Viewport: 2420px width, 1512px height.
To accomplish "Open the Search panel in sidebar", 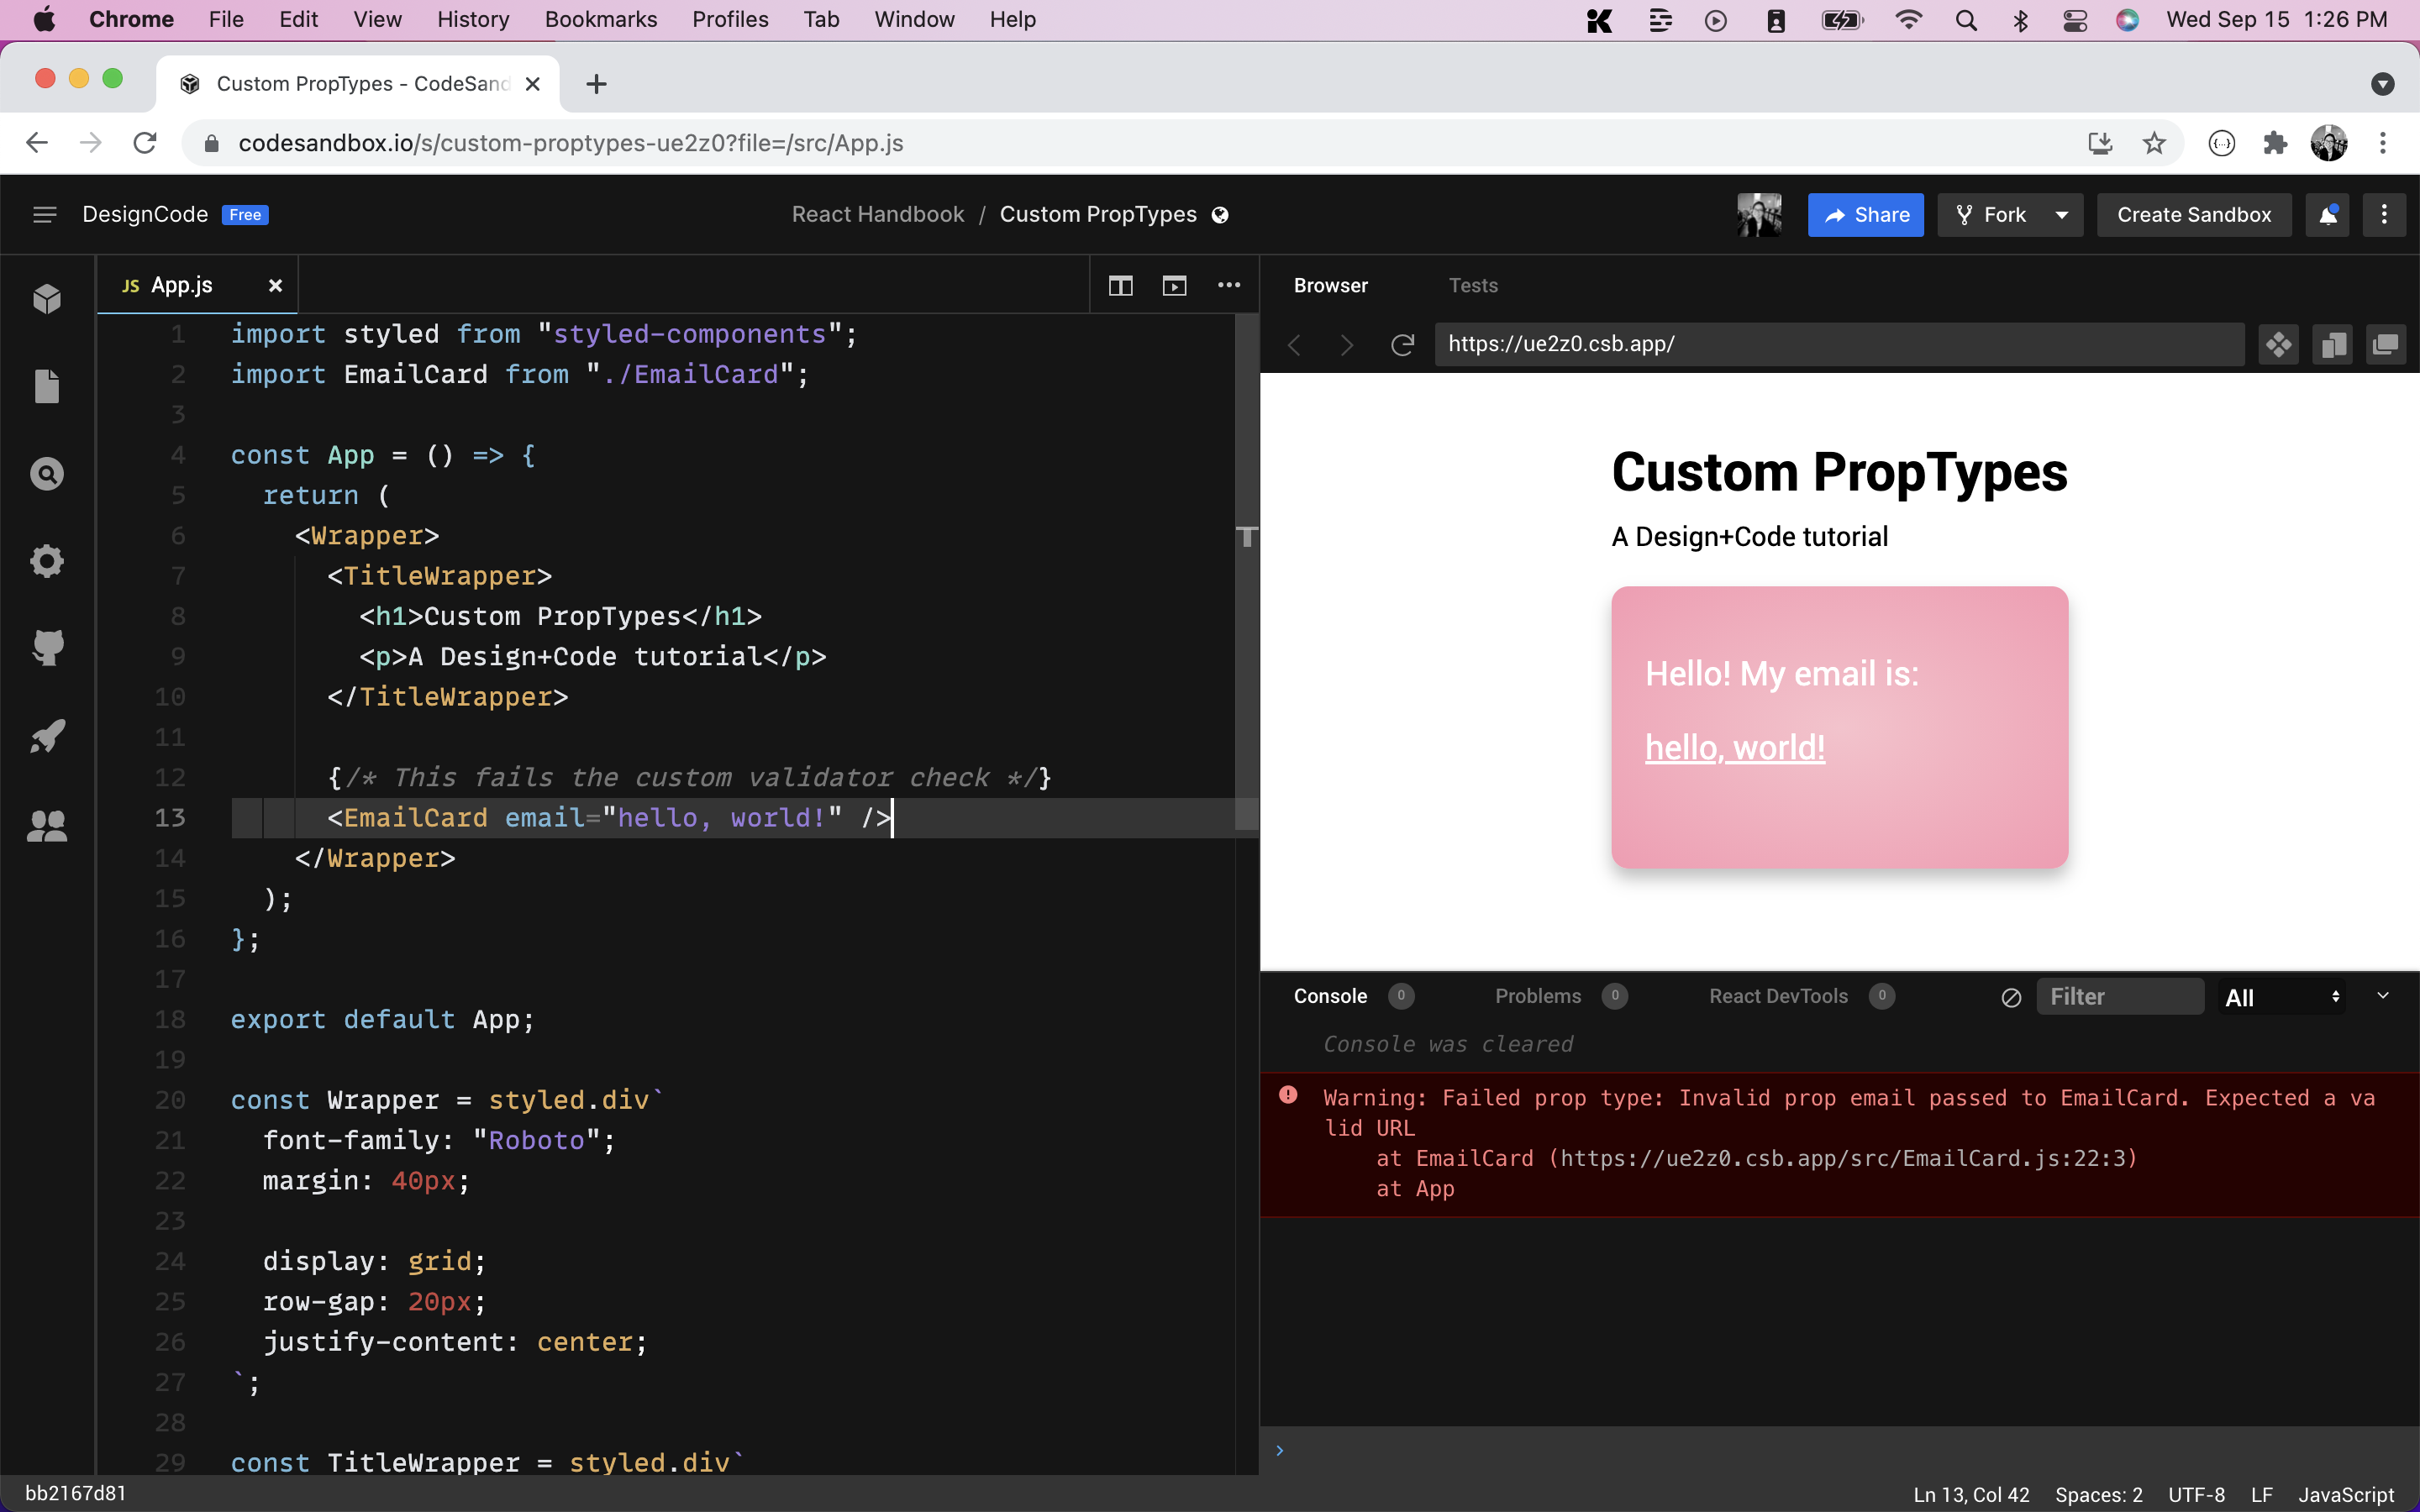I will pyautogui.click(x=47, y=474).
